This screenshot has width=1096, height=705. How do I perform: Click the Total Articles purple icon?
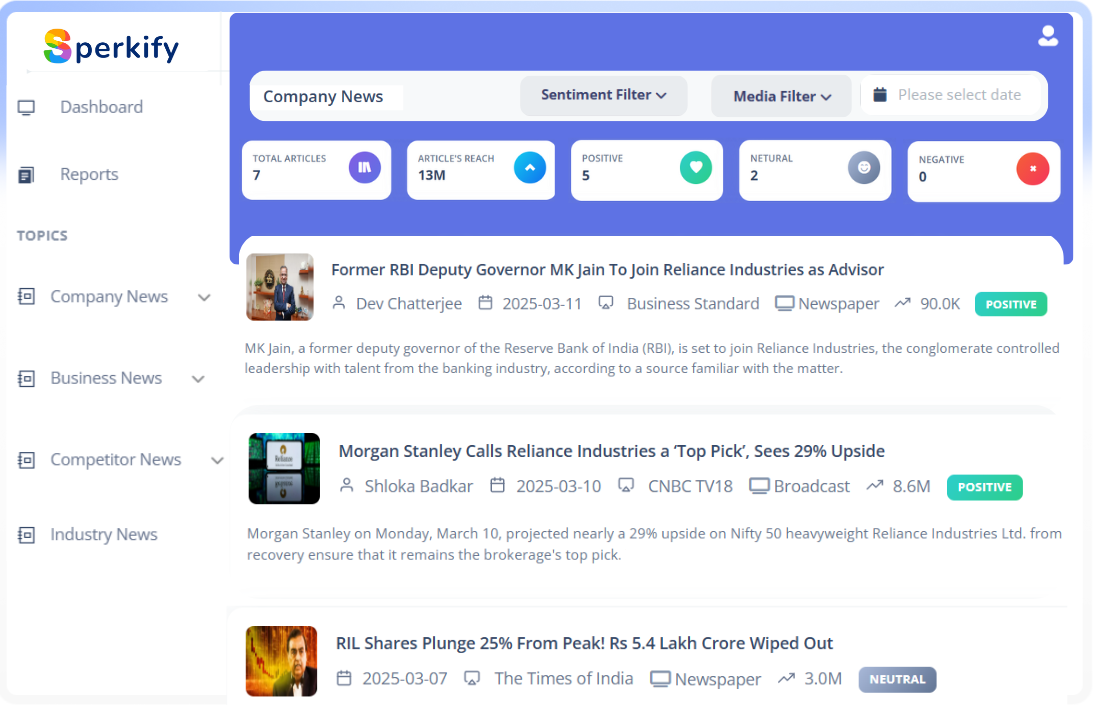point(364,168)
